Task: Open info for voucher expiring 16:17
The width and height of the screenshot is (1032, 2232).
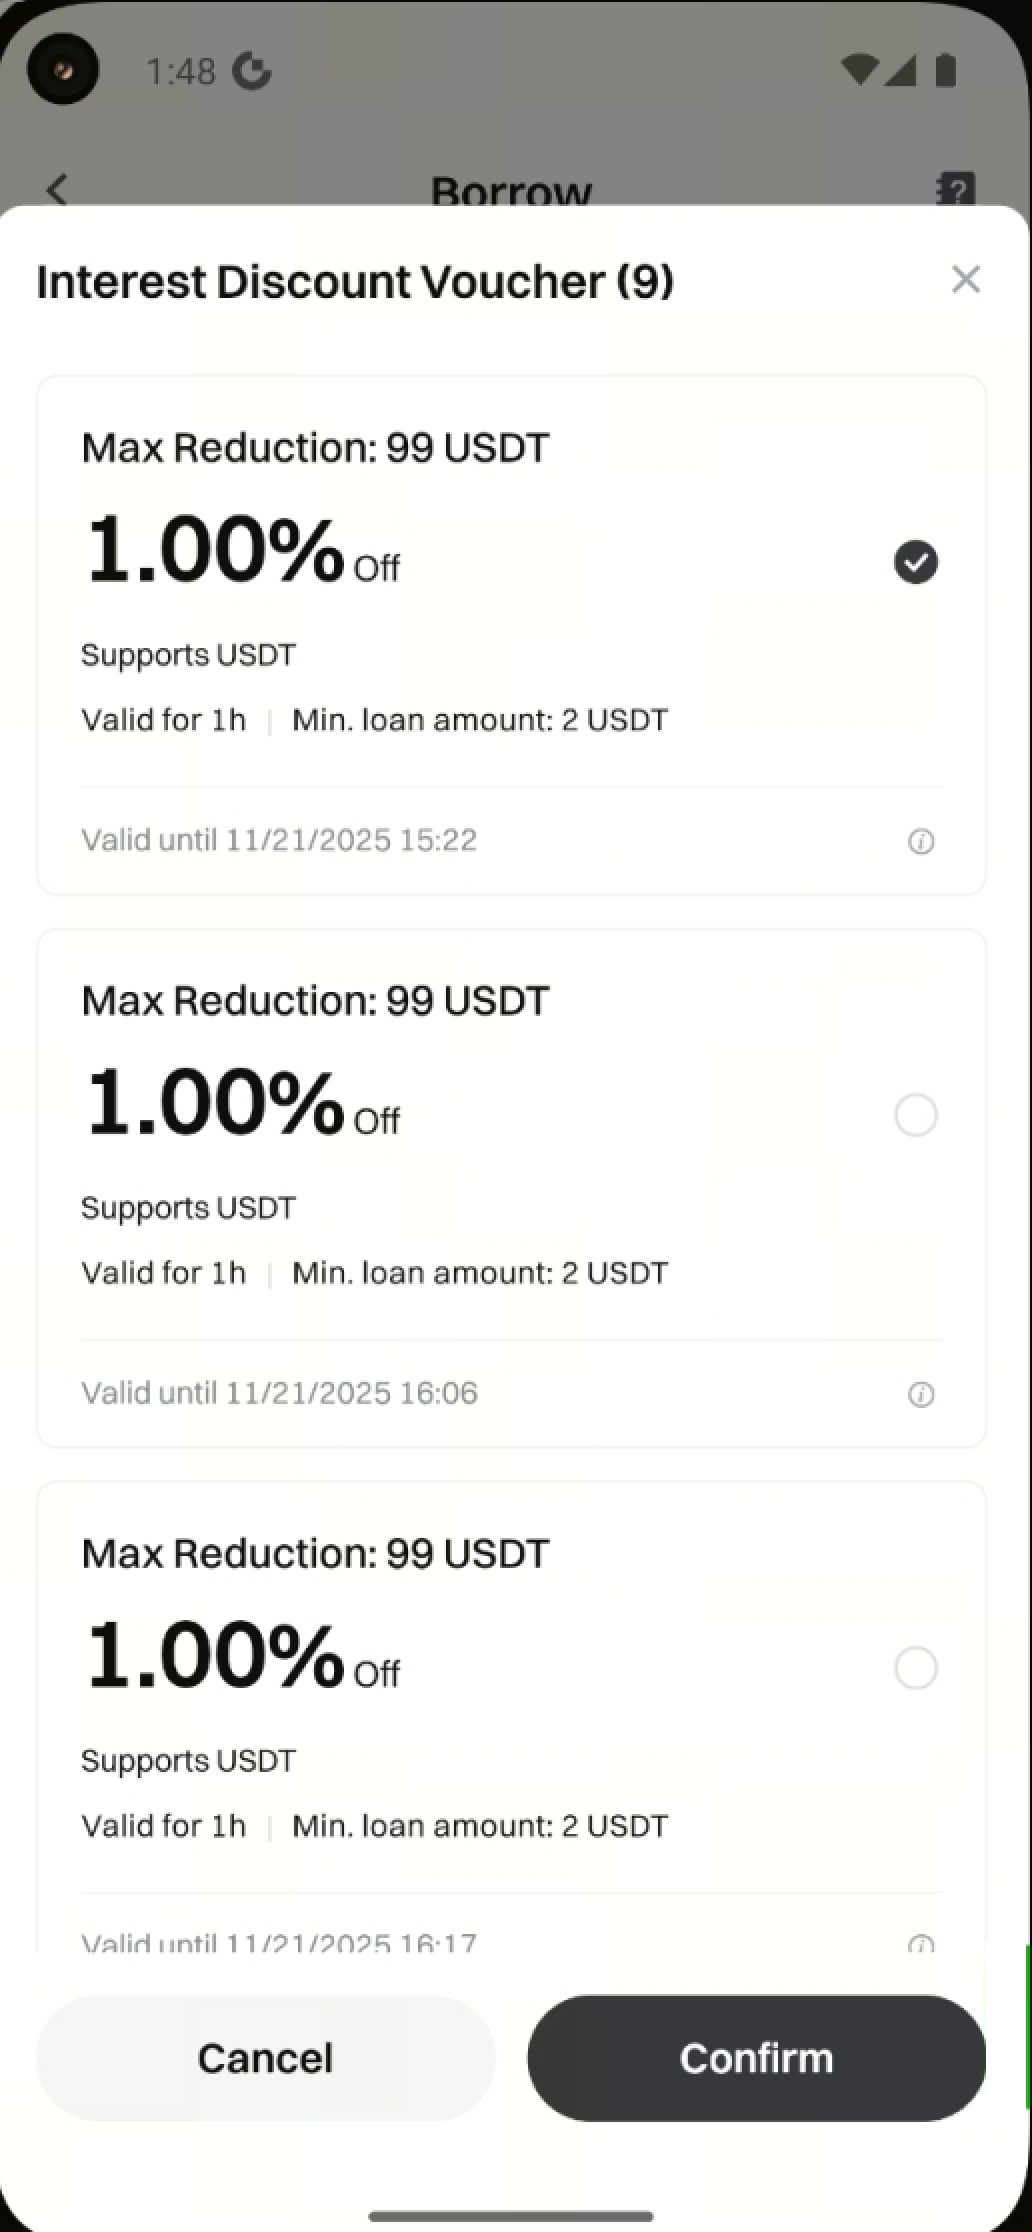Action: tap(920, 1943)
